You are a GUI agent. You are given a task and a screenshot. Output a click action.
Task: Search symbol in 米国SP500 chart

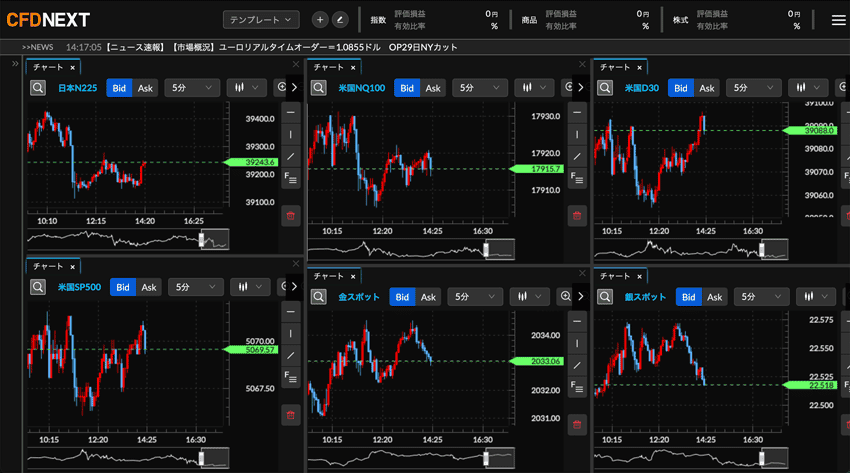38,287
